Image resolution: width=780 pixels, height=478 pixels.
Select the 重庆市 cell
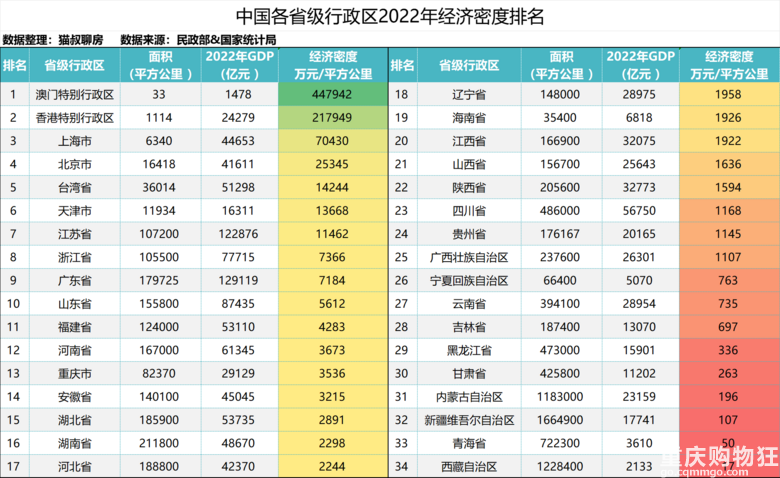75,374
